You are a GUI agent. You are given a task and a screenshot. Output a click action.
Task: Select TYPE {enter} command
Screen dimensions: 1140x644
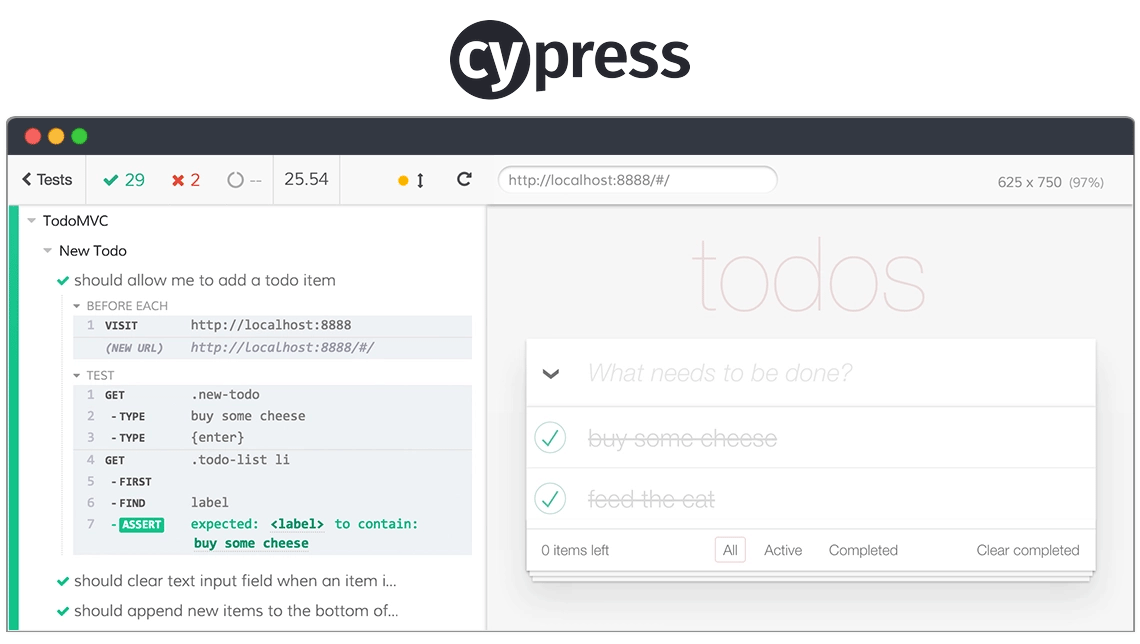click(x=273, y=438)
